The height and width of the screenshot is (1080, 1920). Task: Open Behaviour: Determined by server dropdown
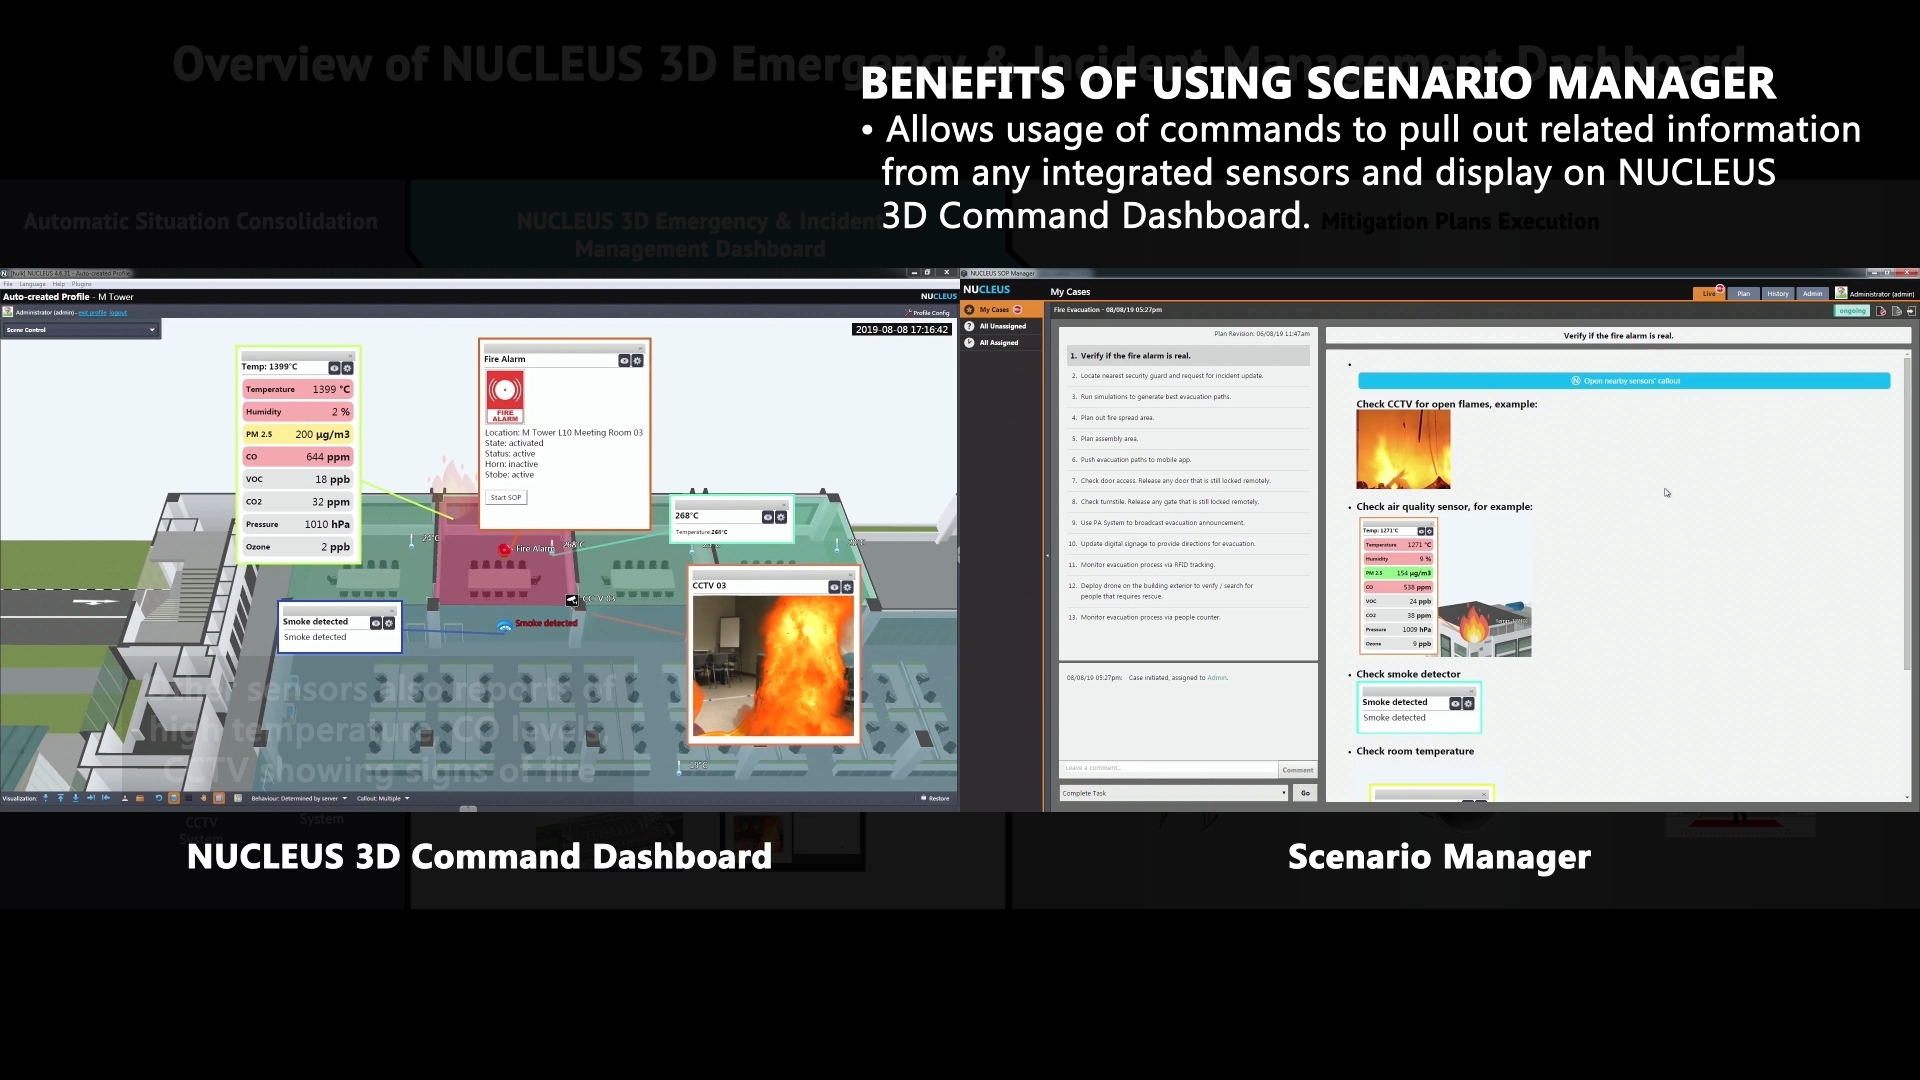point(299,798)
